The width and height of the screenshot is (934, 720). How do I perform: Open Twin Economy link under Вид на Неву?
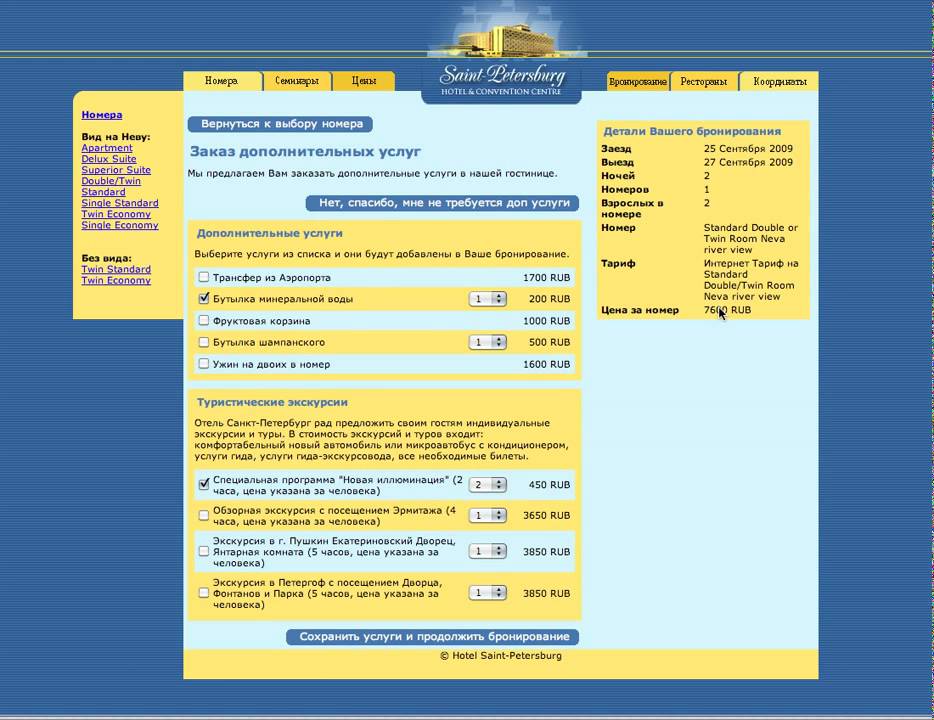pyautogui.click(x=116, y=214)
